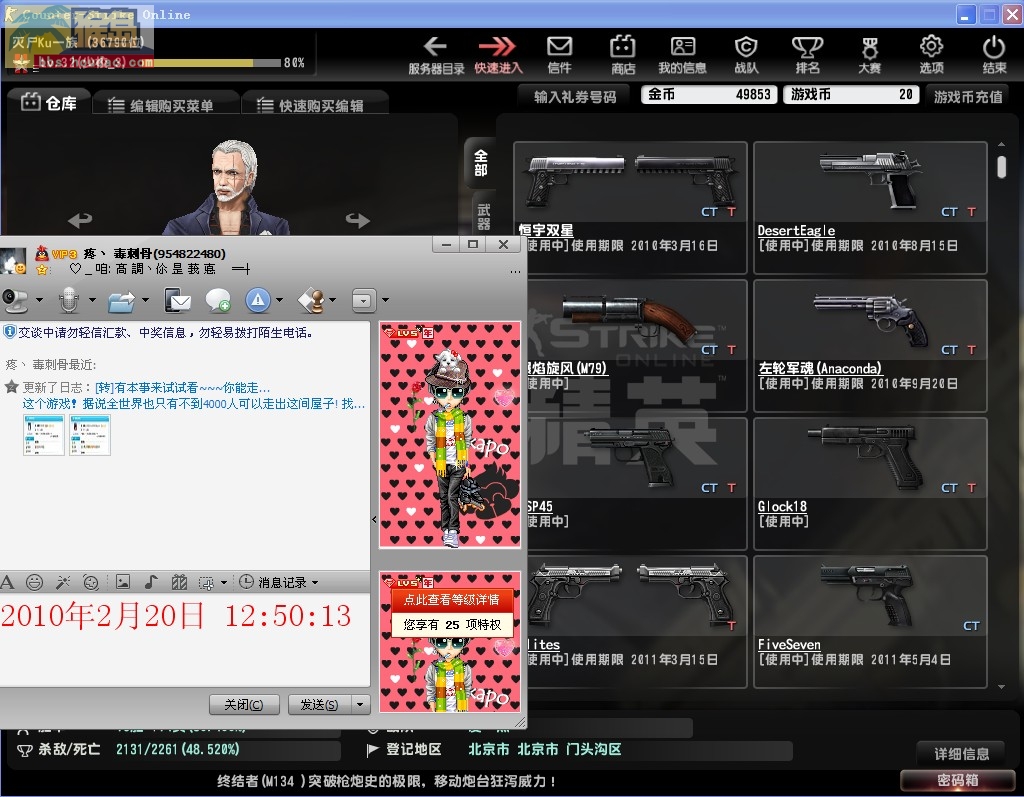Screen dimensions: 1024x797
Task: Open message history (消息记录) dropdown
Action: [279, 582]
